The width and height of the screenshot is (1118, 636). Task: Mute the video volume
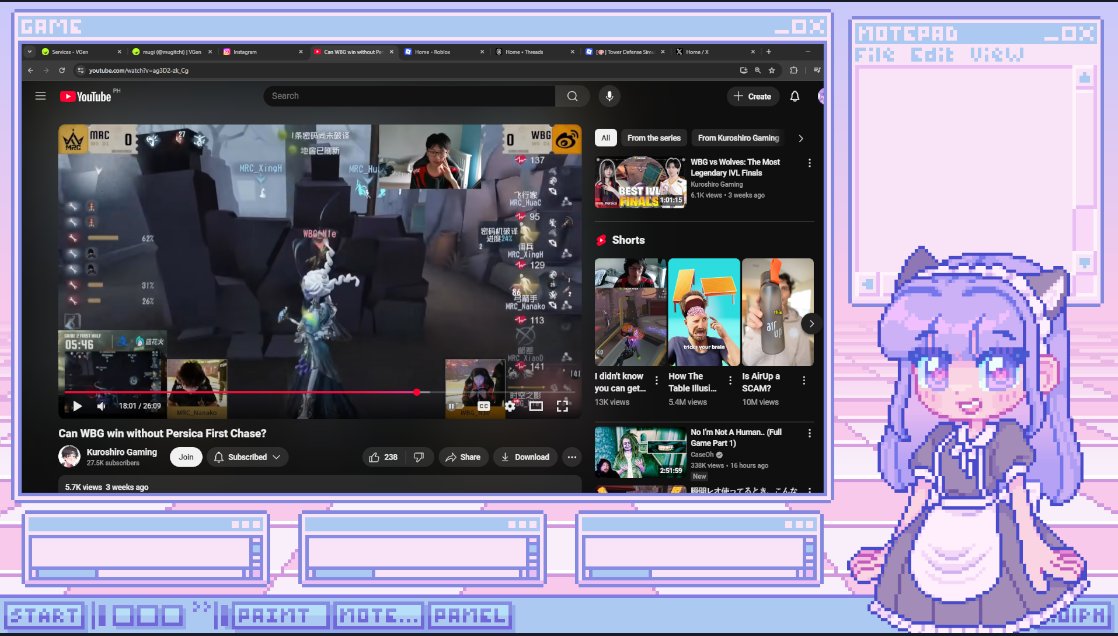coord(101,406)
